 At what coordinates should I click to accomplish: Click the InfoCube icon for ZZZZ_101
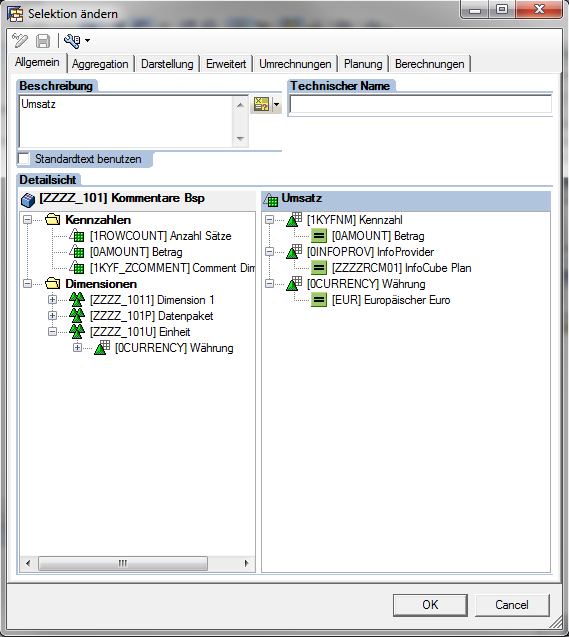(x=28, y=199)
